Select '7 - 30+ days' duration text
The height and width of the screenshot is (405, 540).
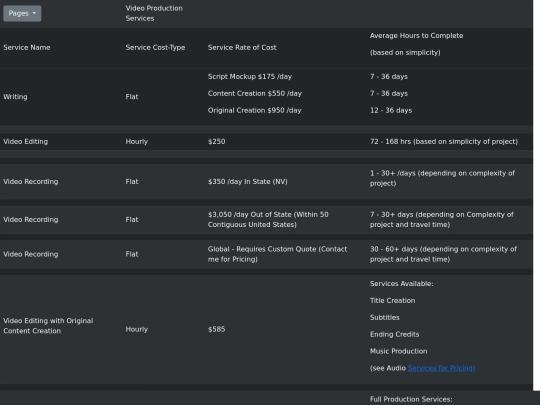tap(392, 215)
